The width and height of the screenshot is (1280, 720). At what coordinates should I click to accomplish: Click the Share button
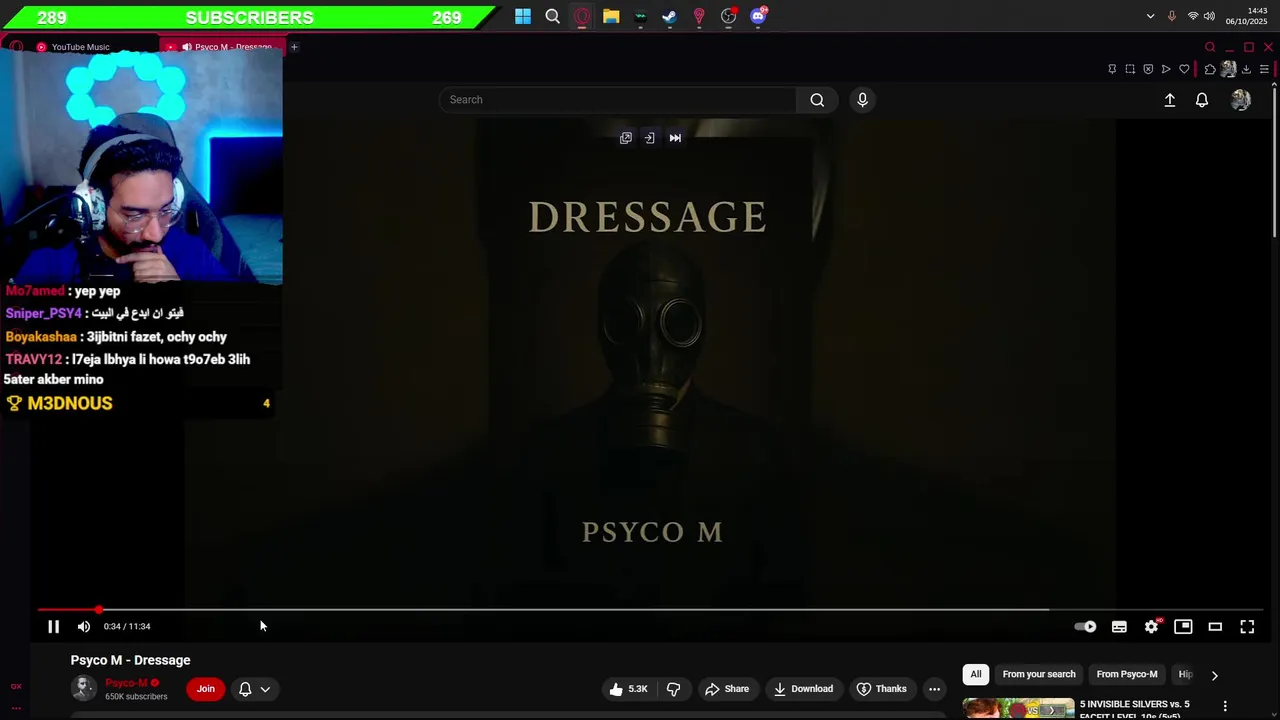coord(727,689)
